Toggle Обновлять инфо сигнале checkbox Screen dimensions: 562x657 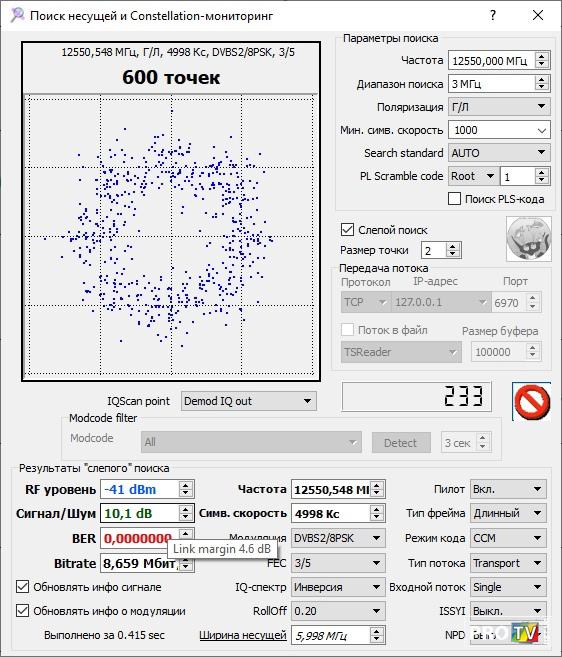[x=23, y=587]
